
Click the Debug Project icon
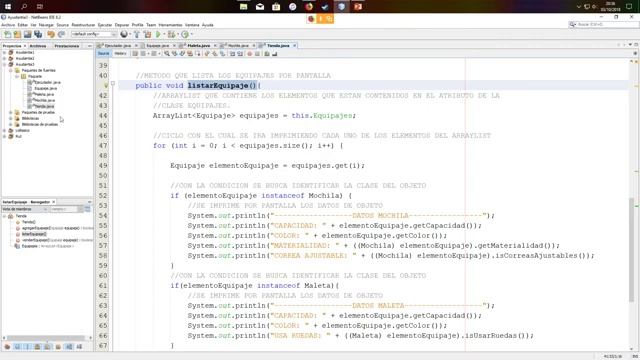tap(171, 35)
